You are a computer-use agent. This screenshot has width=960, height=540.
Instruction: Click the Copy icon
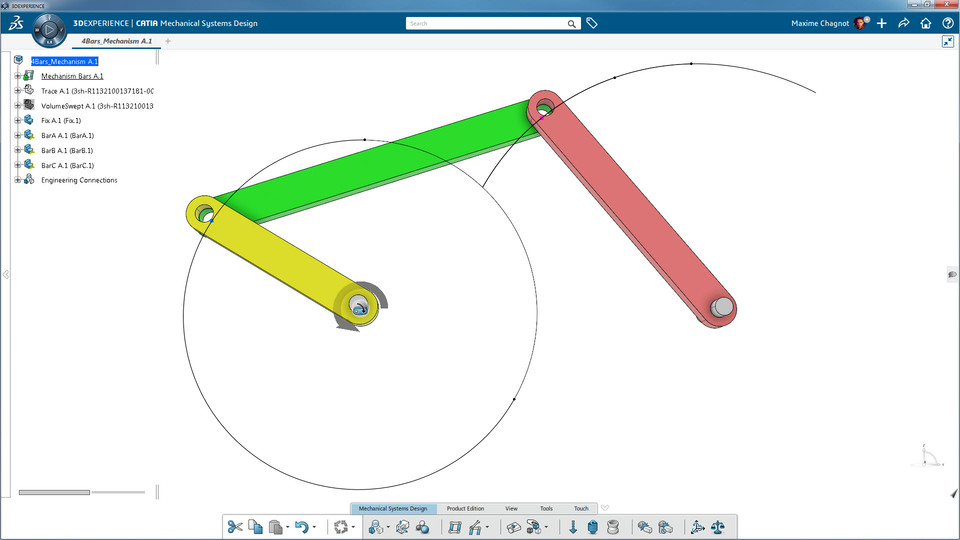(x=255, y=527)
